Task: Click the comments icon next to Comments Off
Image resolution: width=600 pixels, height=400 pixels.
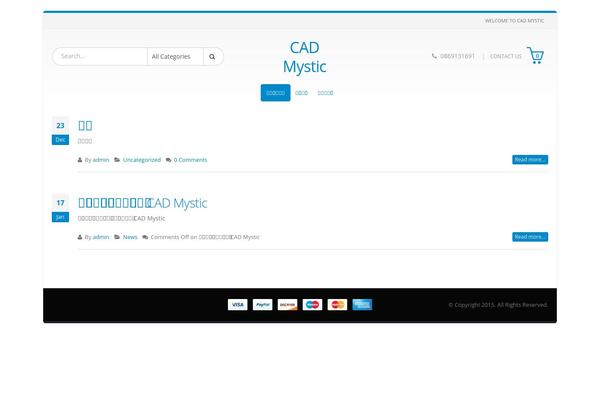Action: coord(145,237)
